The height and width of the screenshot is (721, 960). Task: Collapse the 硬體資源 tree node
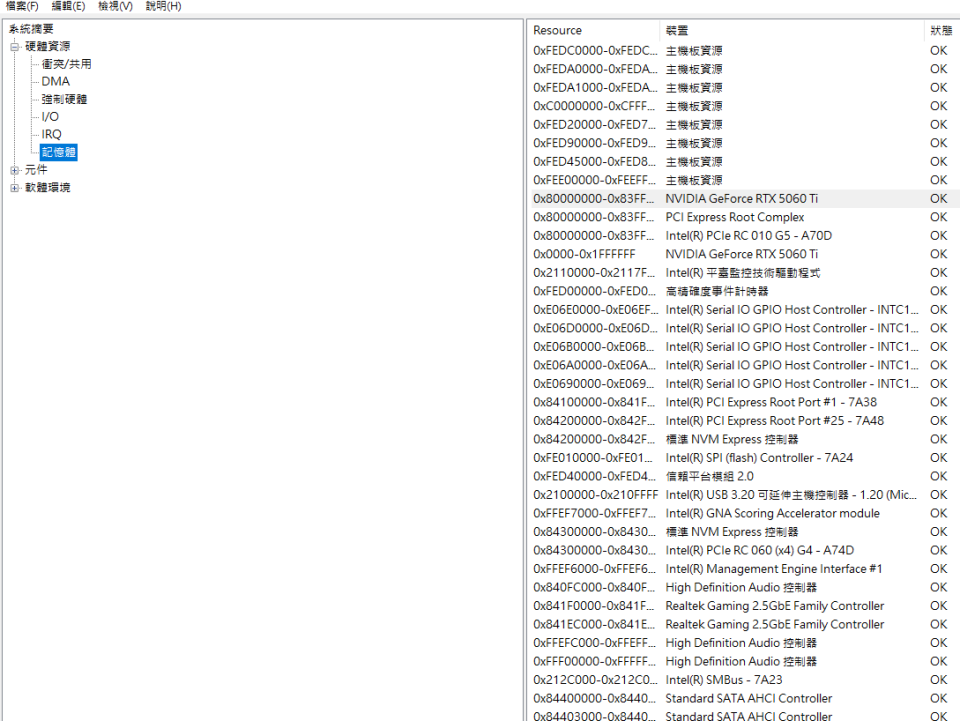pyautogui.click(x=15, y=47)
